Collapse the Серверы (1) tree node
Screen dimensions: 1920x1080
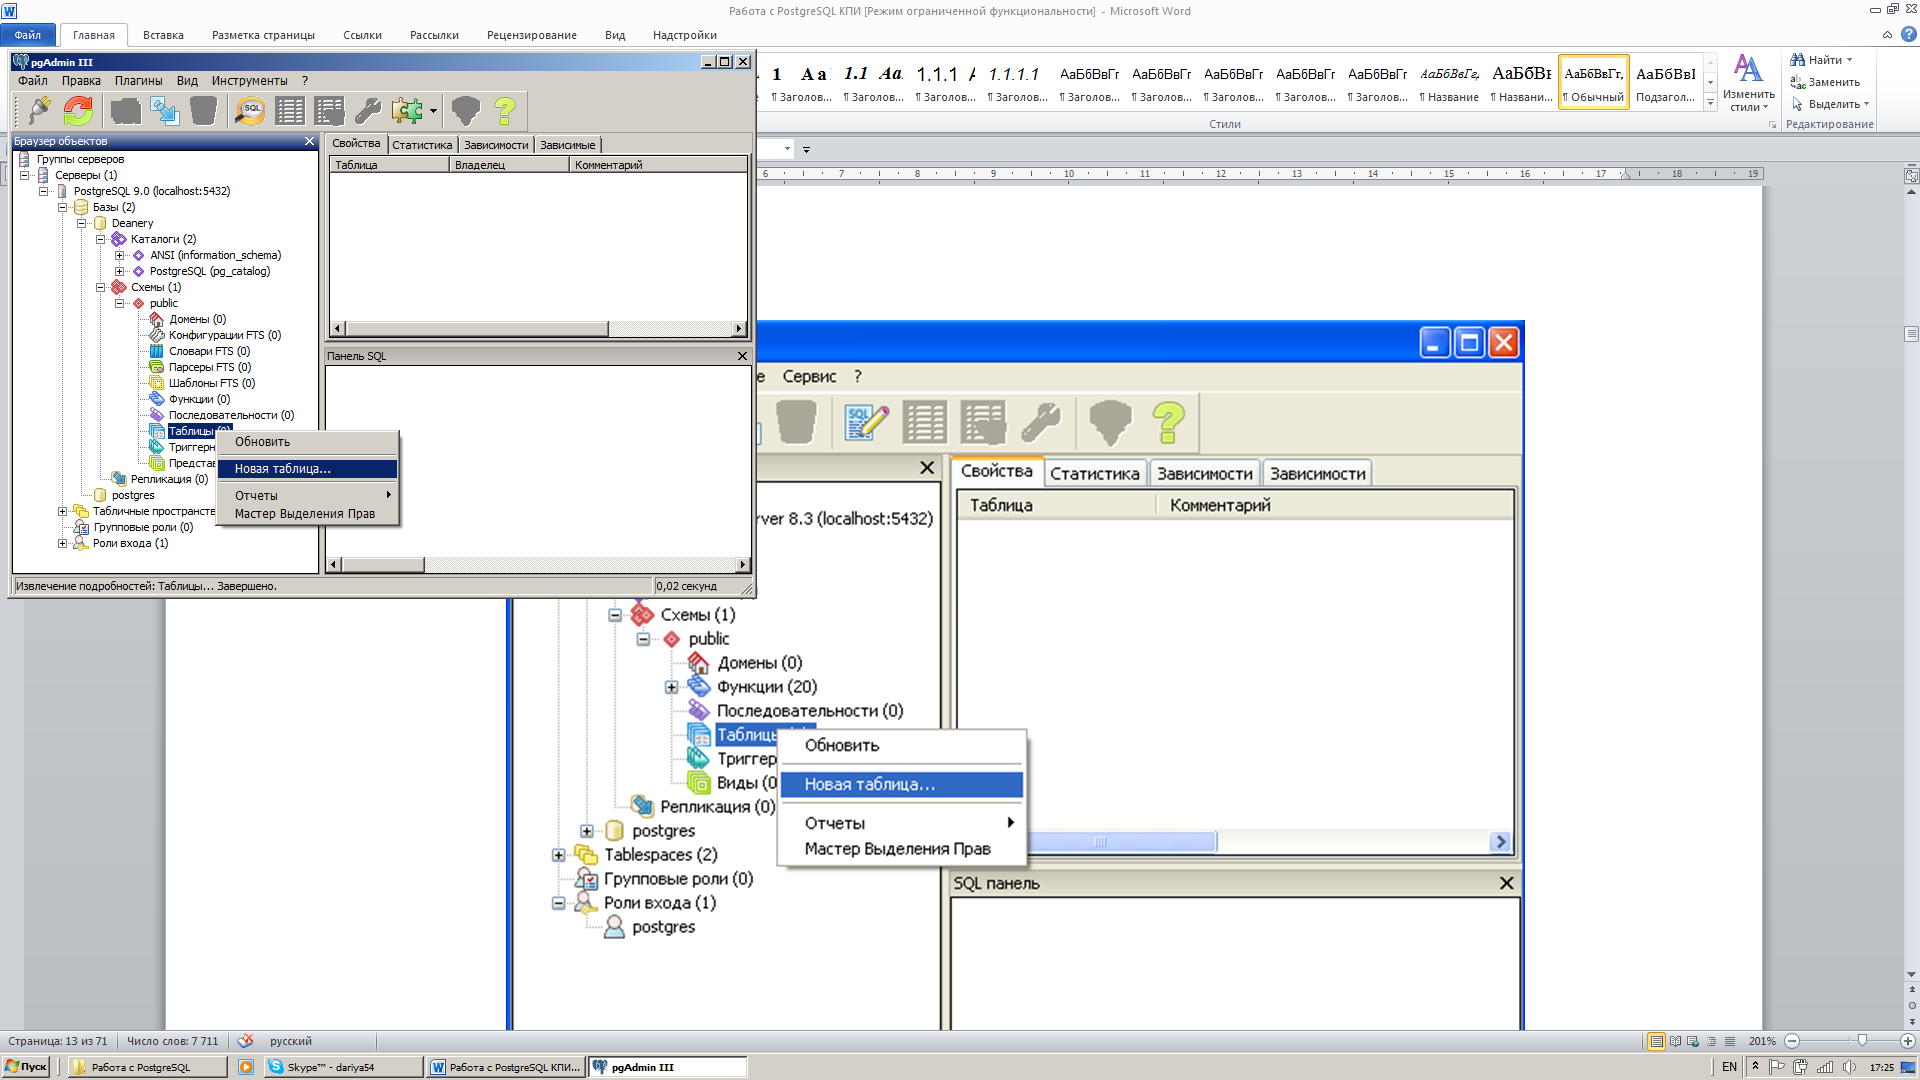[x=24, y=175]
